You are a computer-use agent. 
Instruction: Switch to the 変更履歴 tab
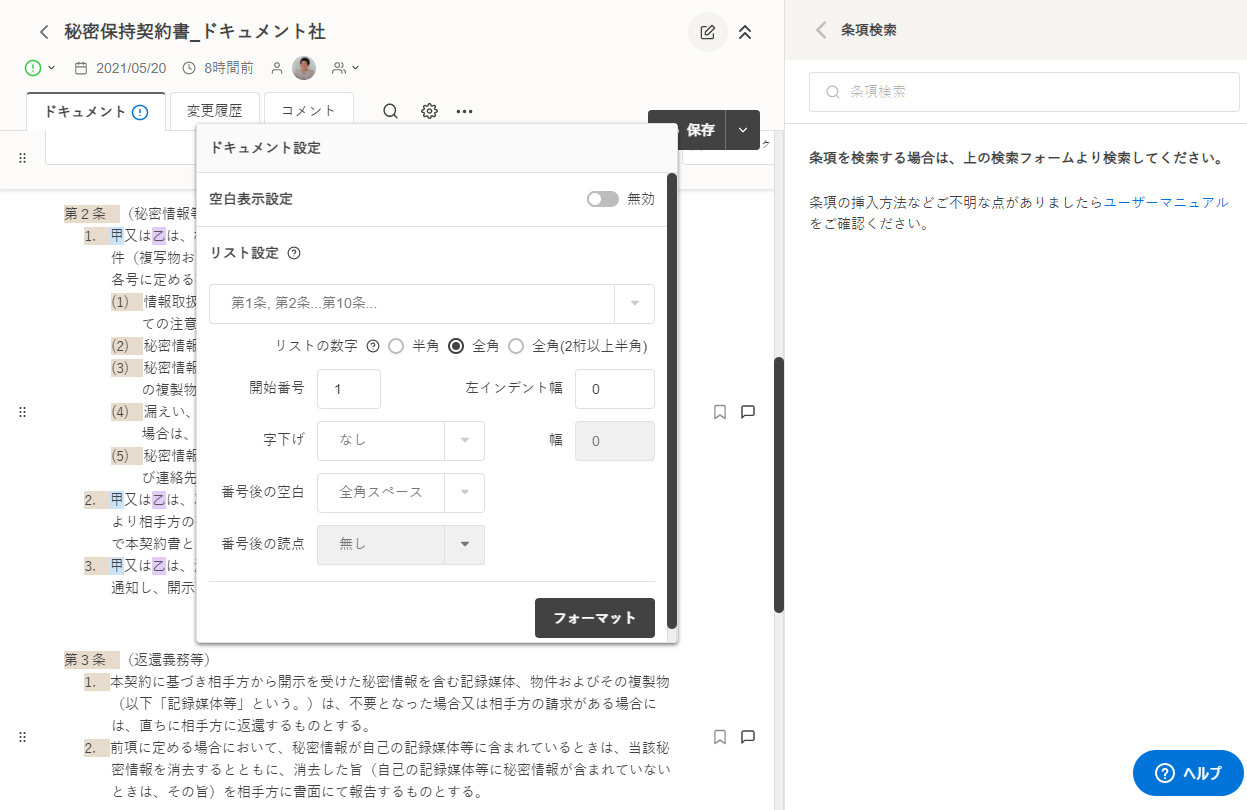pyautogui.click(x=213, y=111)
